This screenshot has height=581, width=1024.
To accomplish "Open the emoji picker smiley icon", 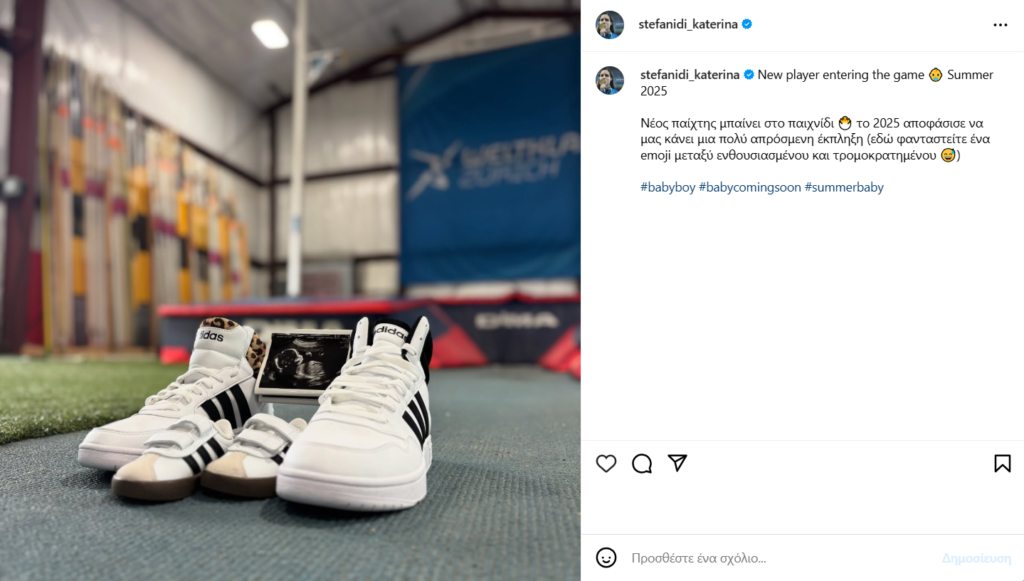I will [606, 557].
